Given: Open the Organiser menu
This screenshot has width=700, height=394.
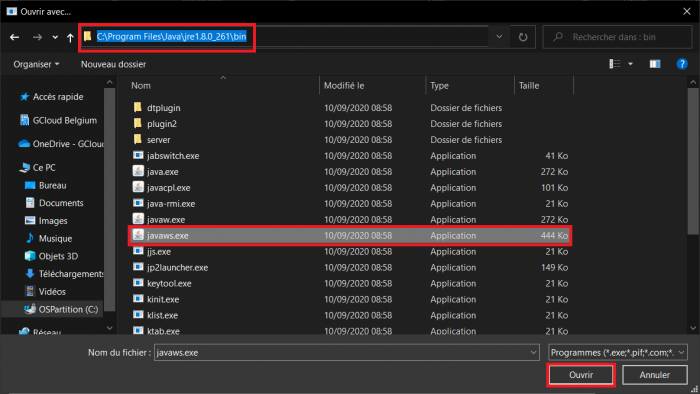Looking at the screenshot, I should [36, 64].
